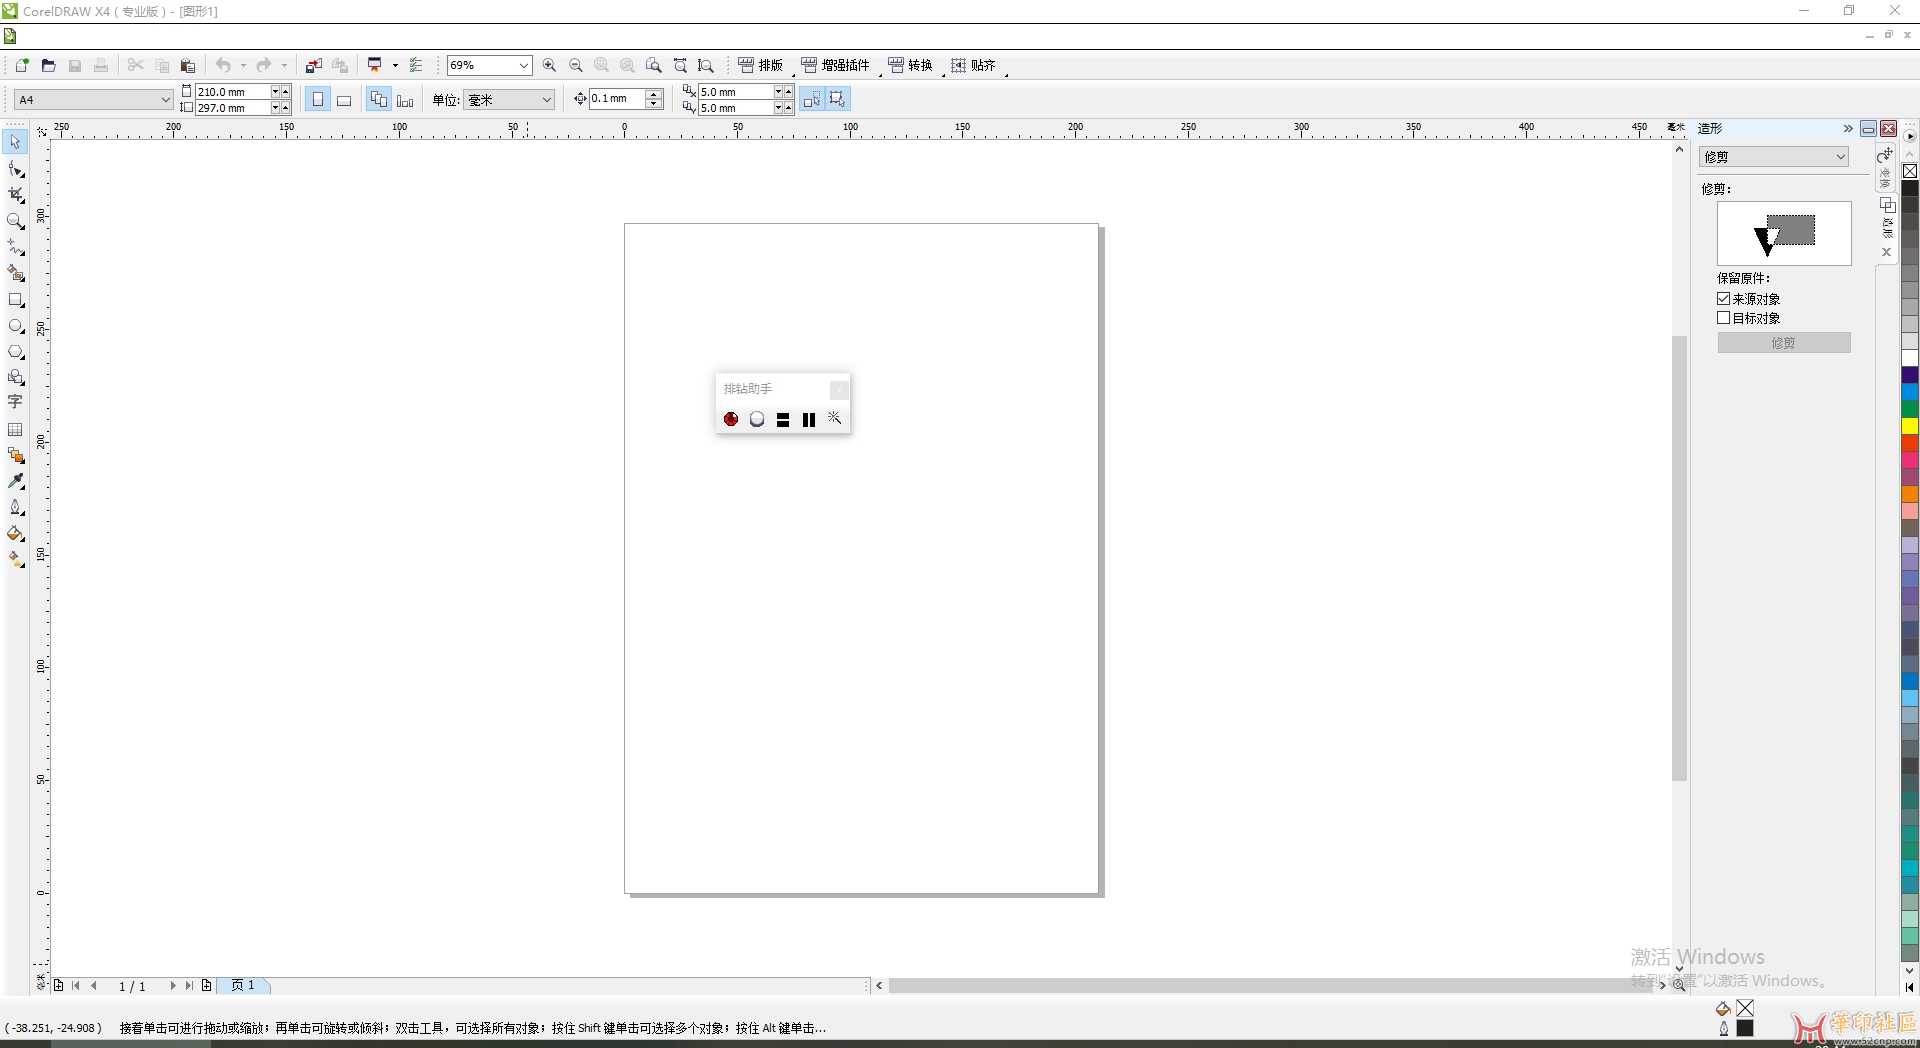This screenshot has width=1920, height=1048.
Task: Open a file with the folder icon
Action: (x=48, y=65)
